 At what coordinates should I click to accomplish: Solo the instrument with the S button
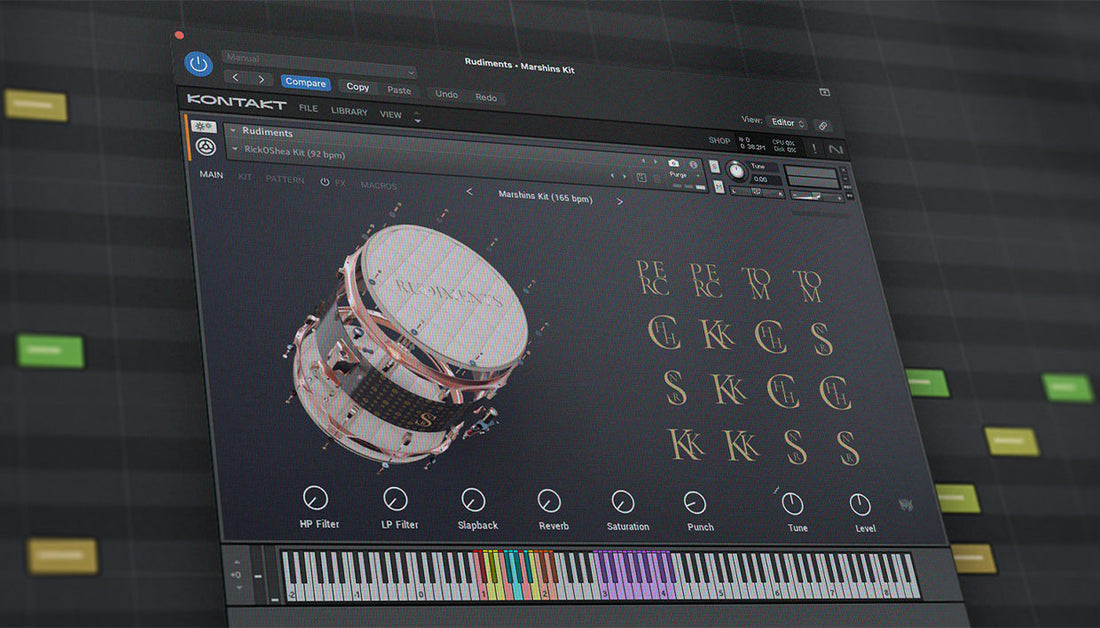click(714, 166)
